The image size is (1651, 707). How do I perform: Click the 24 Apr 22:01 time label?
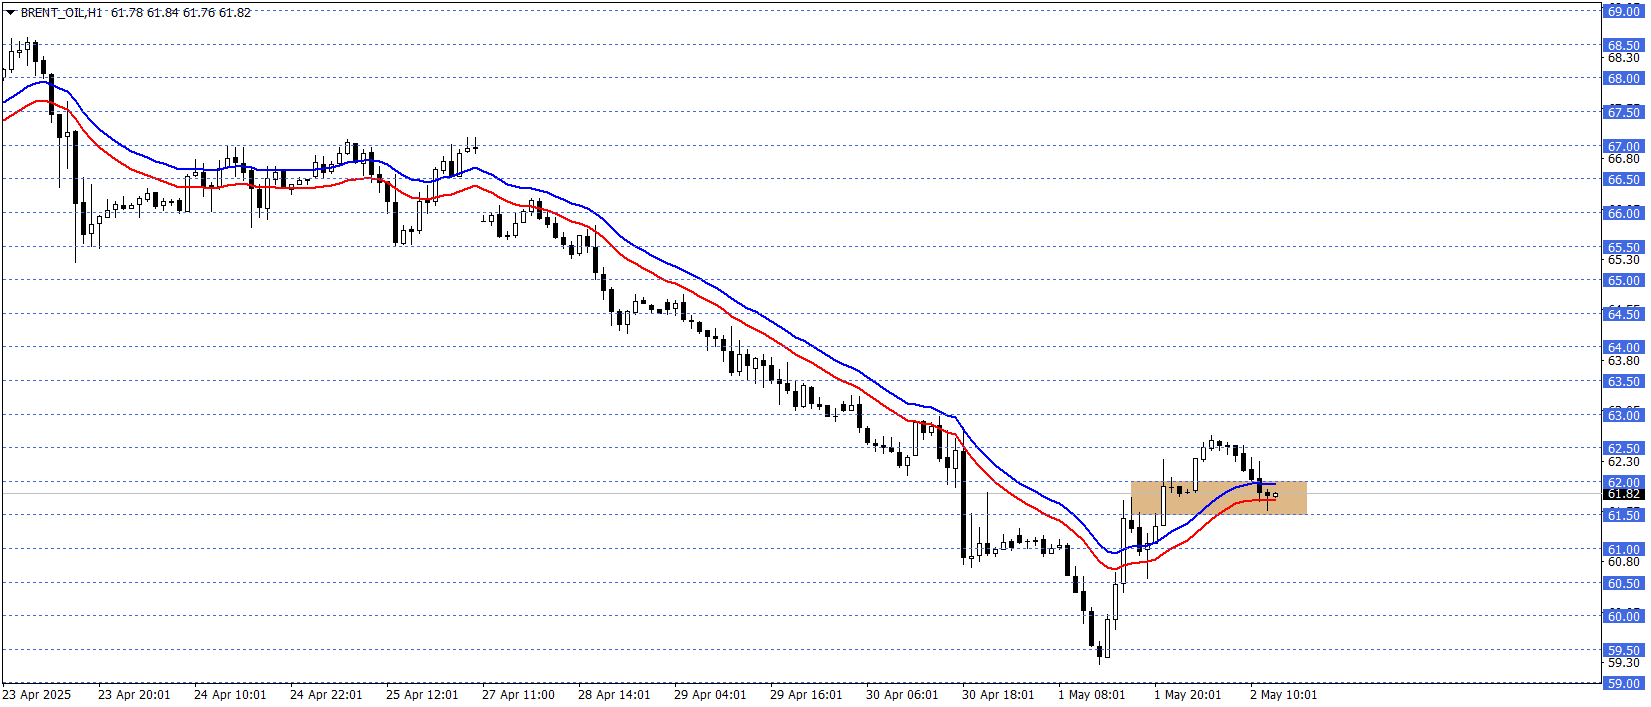coord(326,695)
